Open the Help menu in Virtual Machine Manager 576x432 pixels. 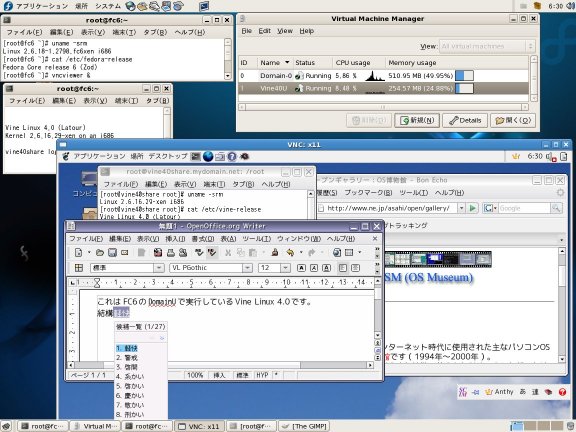click(x=306, y=31)
